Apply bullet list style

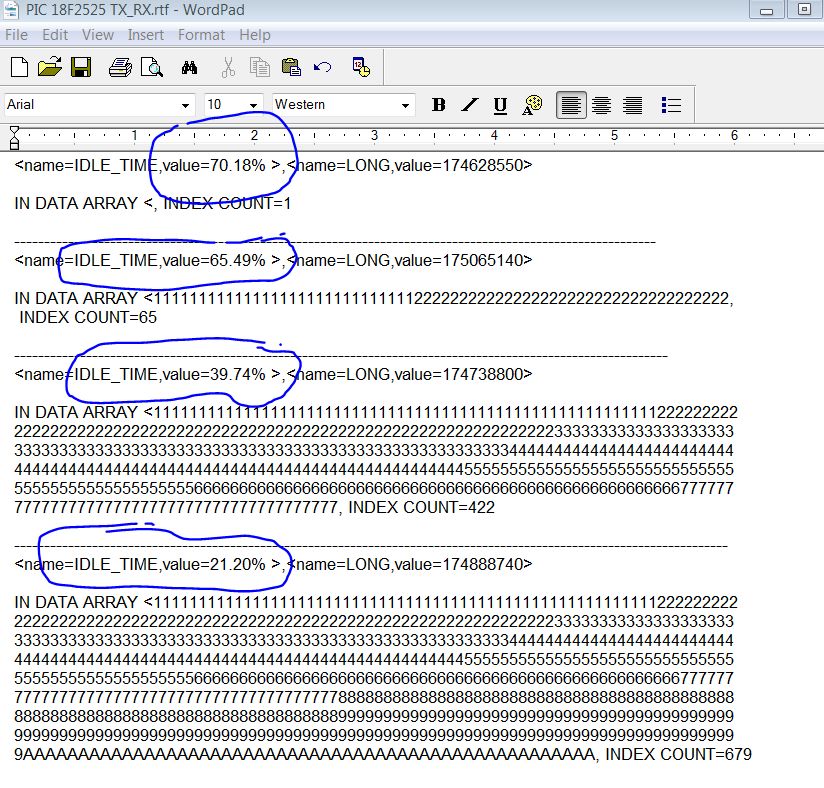[x=672, y=105]
